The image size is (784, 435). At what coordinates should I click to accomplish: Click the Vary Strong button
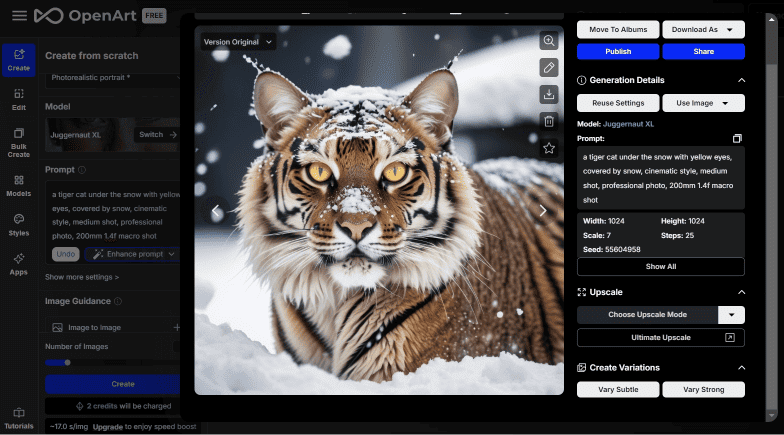pos(704,390)
